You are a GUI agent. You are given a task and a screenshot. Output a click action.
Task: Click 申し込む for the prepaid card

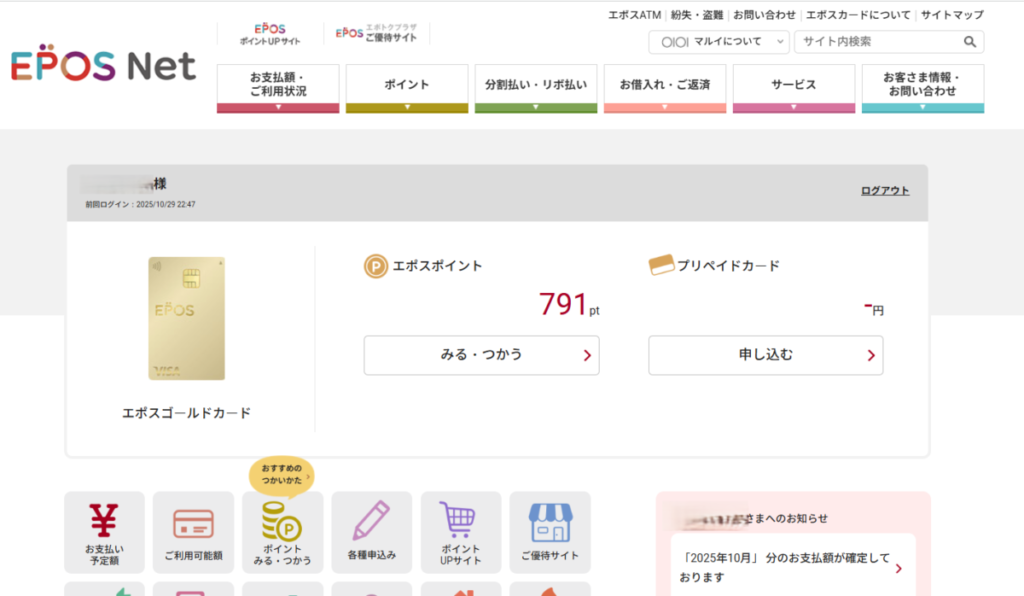click(x=765, y=355)
